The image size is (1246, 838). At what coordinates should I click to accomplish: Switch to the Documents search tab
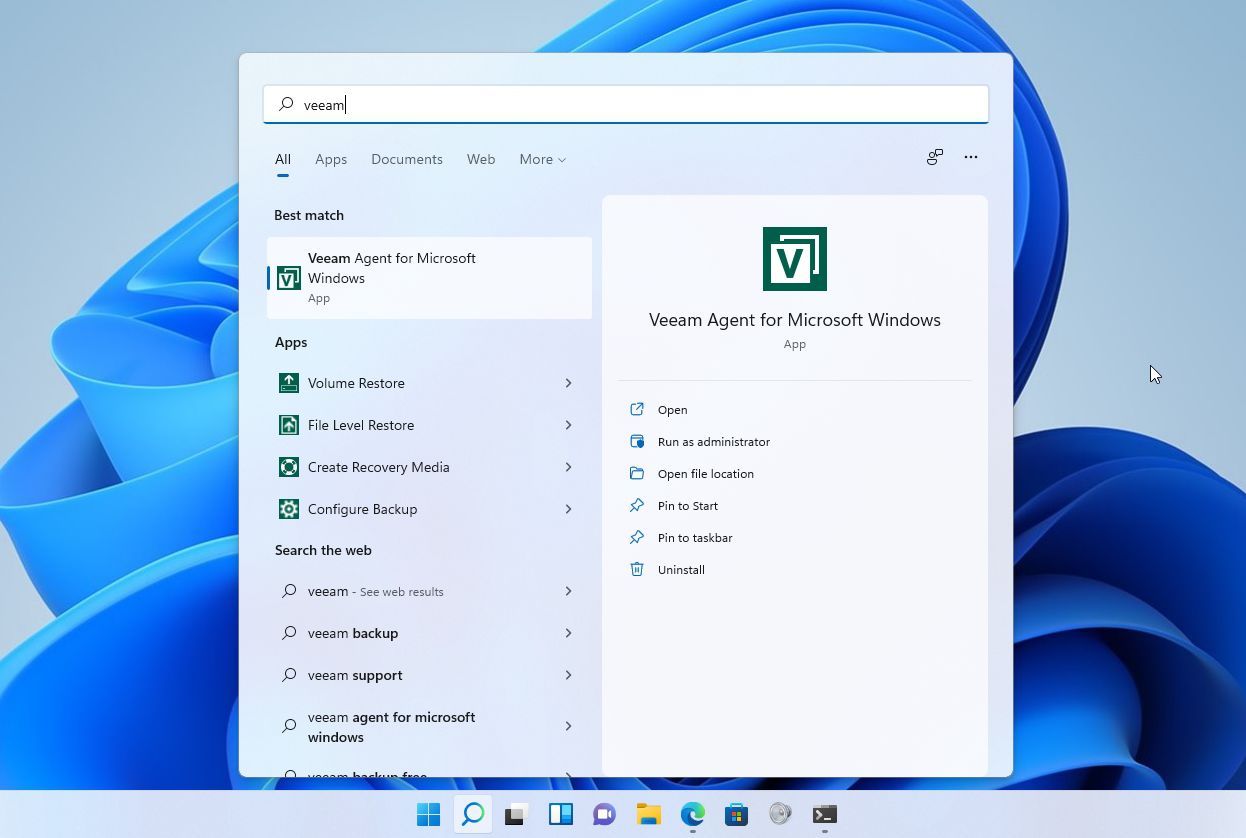point(406,159)
